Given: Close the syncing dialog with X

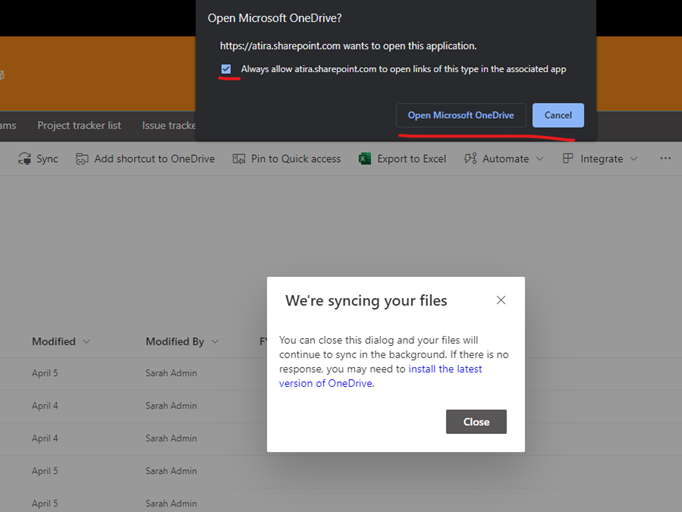Looking at the screenshot, I should (501, 300).
